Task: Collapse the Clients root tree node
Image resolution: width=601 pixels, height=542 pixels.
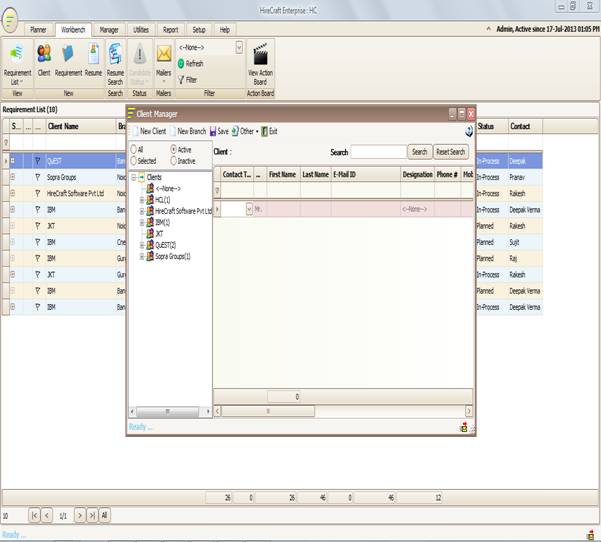Action: point(134,177)
